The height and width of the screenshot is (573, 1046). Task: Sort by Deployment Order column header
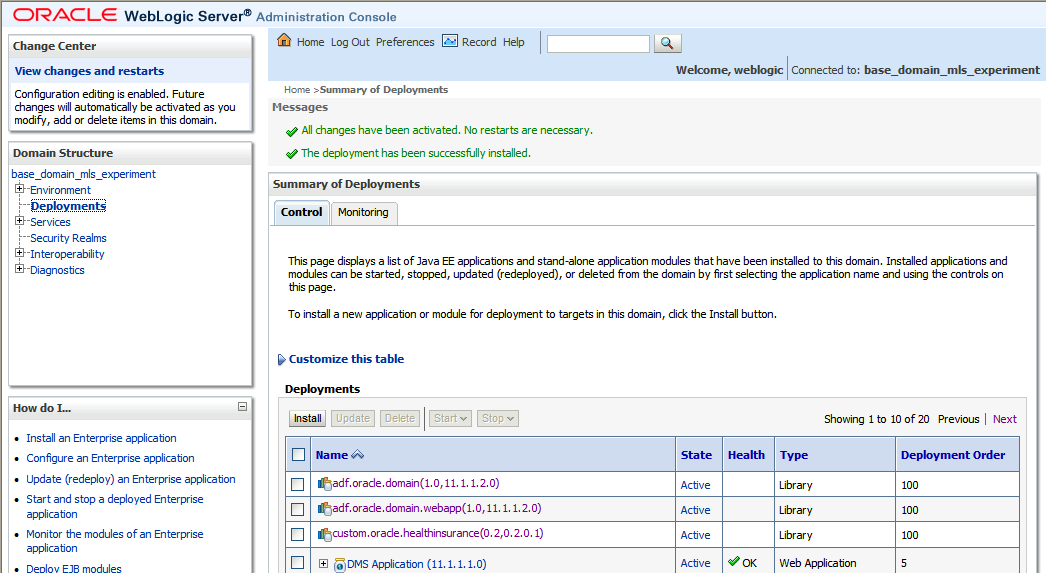[x=953, y=455]
